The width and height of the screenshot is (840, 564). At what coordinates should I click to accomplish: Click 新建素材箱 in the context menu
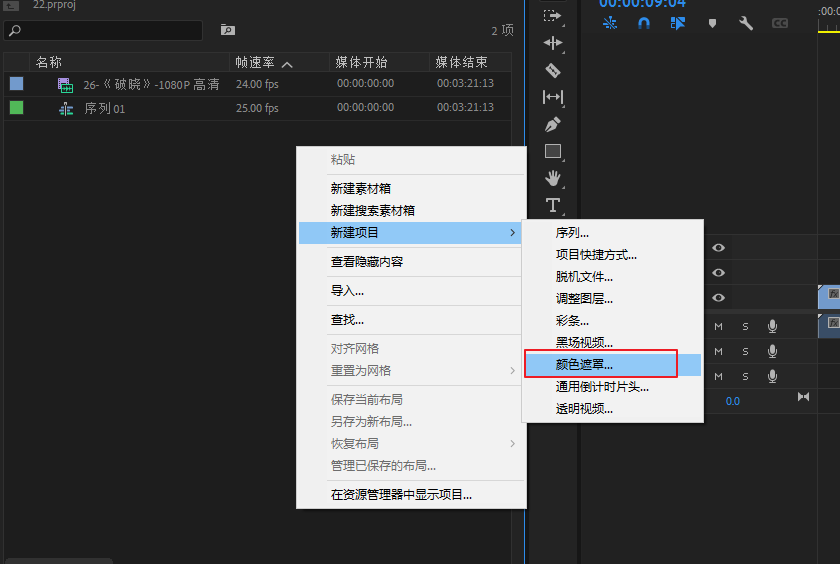(x=360, y=188)
